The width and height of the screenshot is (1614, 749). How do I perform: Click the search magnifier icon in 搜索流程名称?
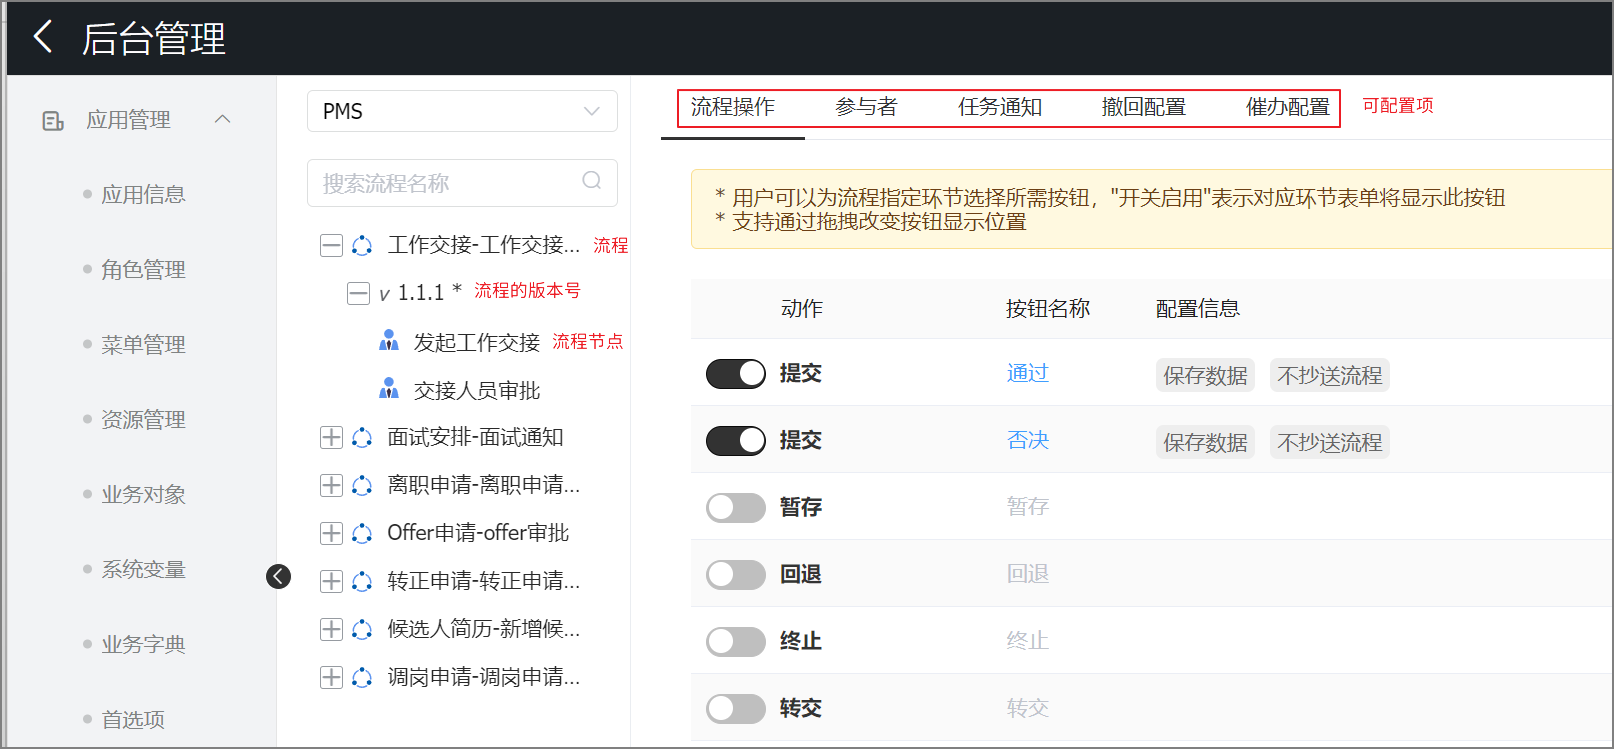pos(592,180)
